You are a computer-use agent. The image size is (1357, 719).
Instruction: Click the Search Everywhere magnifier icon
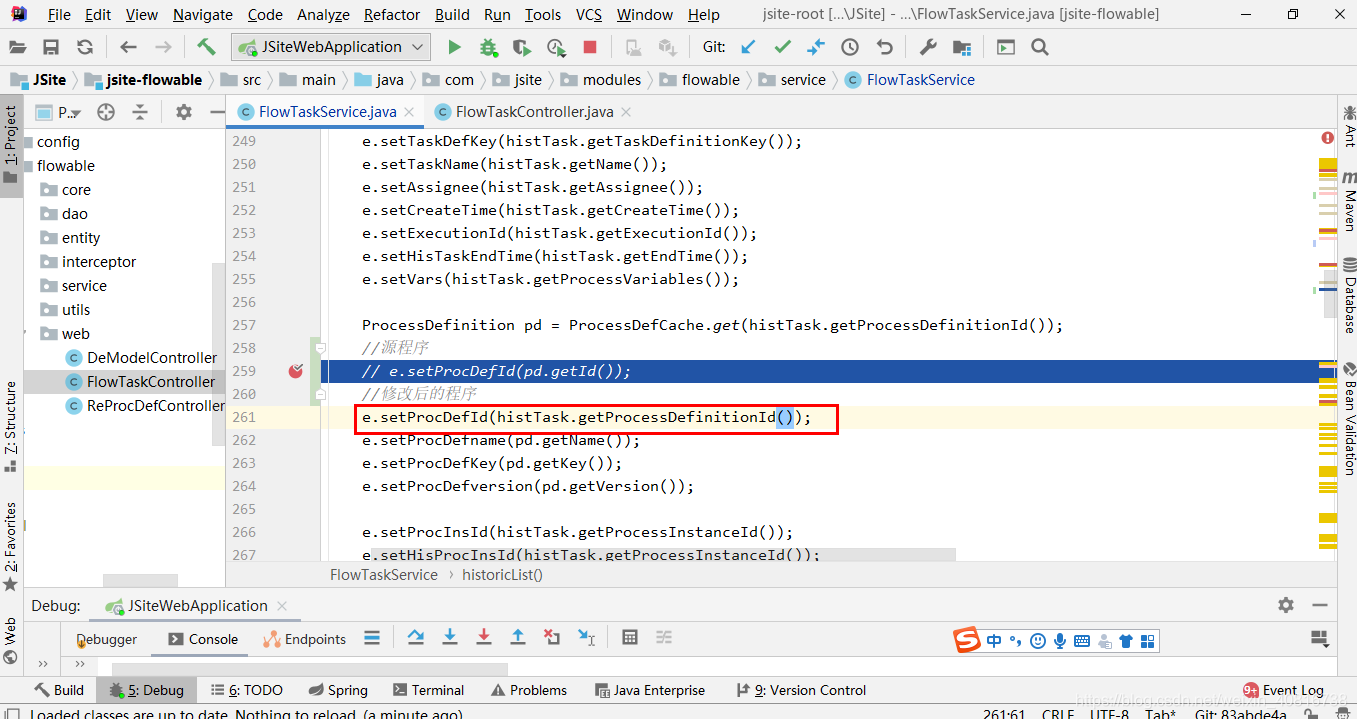tap(1040, 47)
